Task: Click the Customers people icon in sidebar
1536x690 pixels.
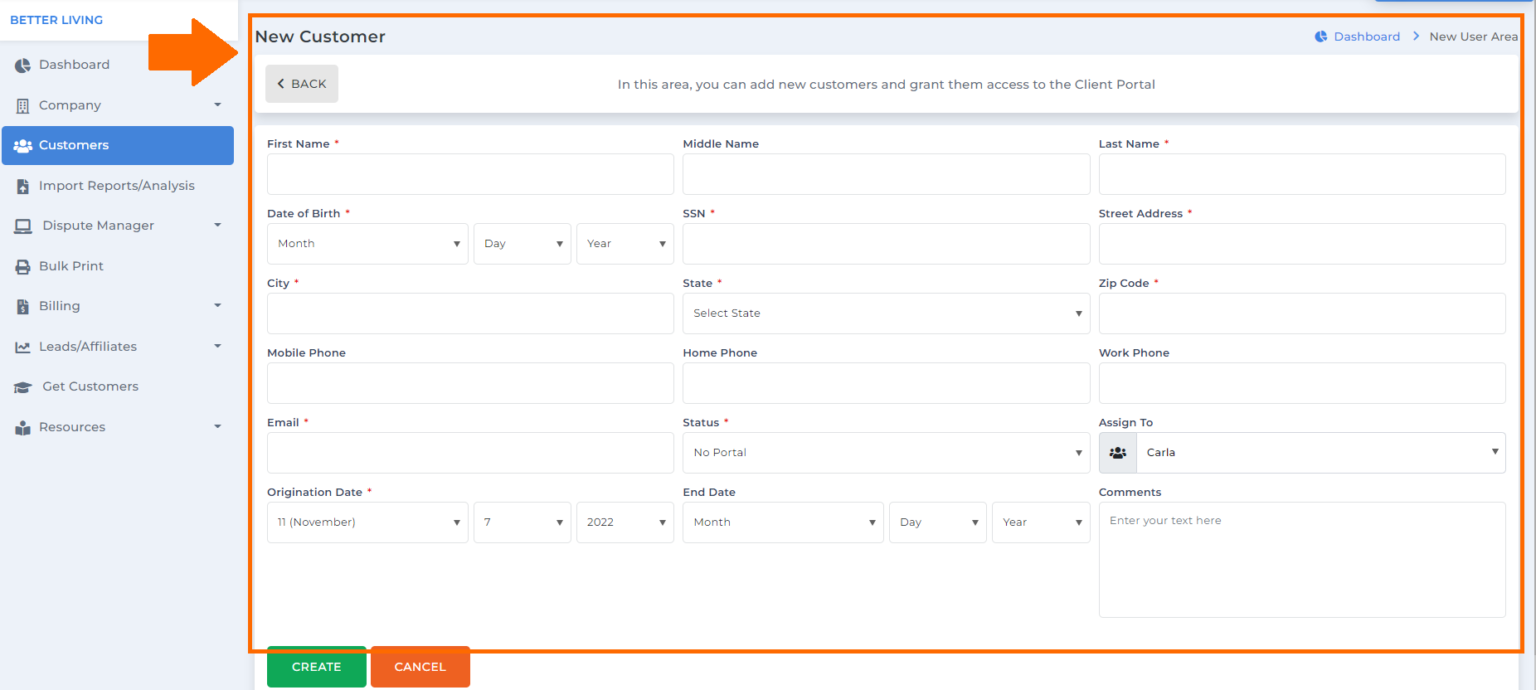Action: tap(22, 145)
